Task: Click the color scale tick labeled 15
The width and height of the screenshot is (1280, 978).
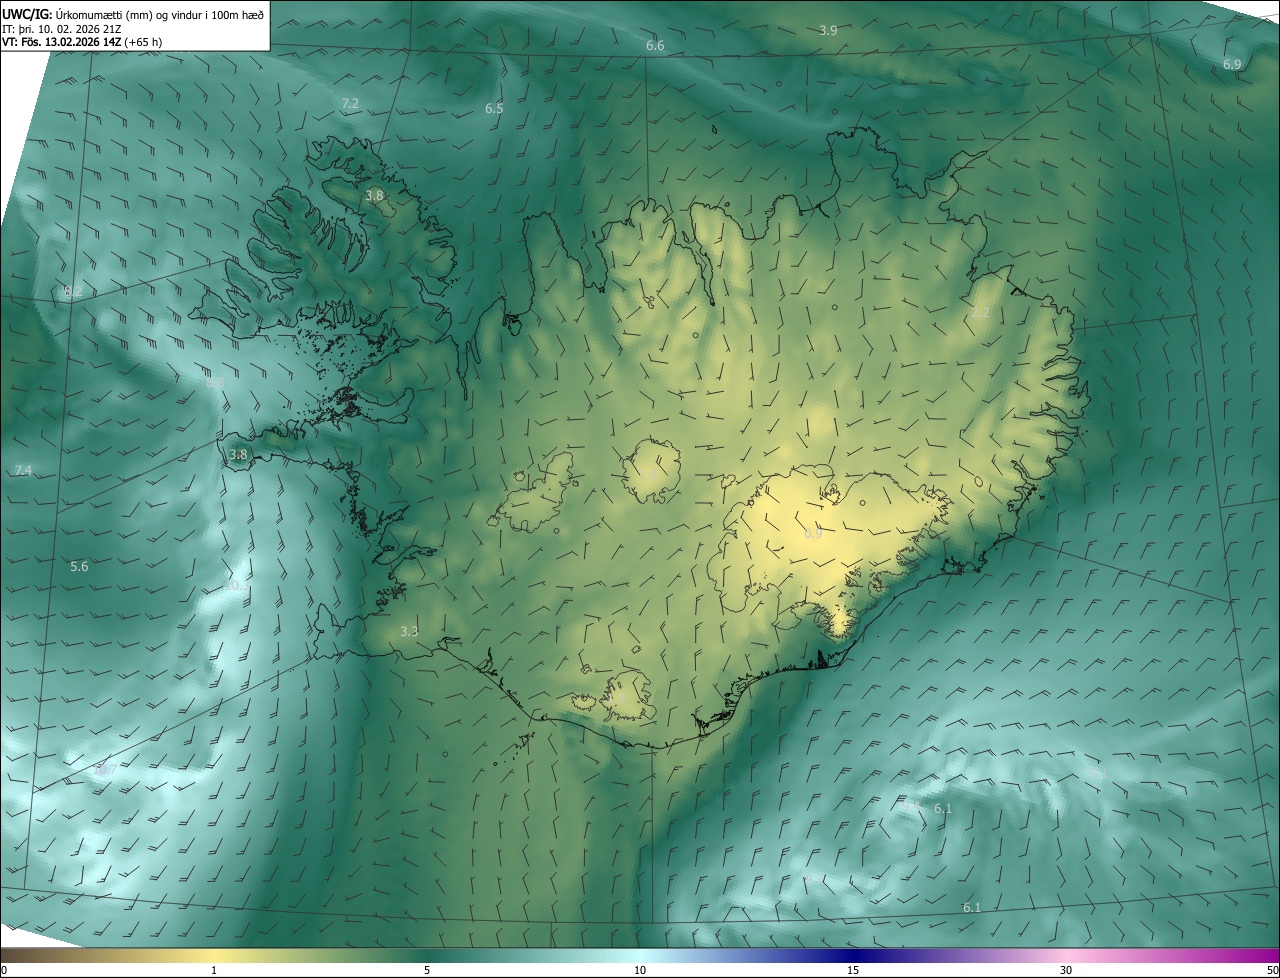Action: click(x=853, y=970)
